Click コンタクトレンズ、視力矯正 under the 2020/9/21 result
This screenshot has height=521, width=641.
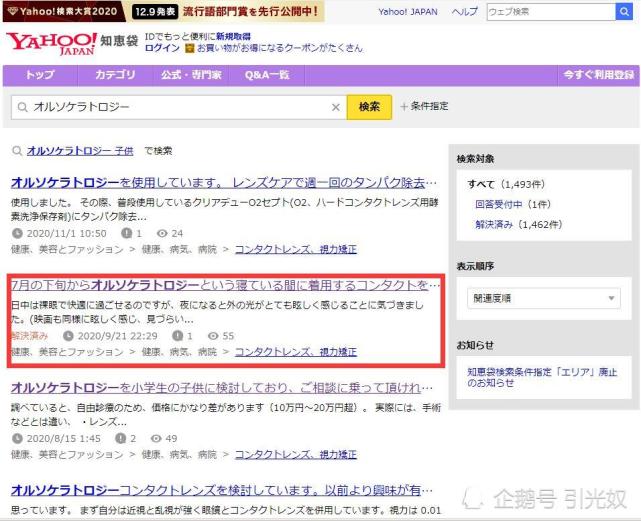296,352
